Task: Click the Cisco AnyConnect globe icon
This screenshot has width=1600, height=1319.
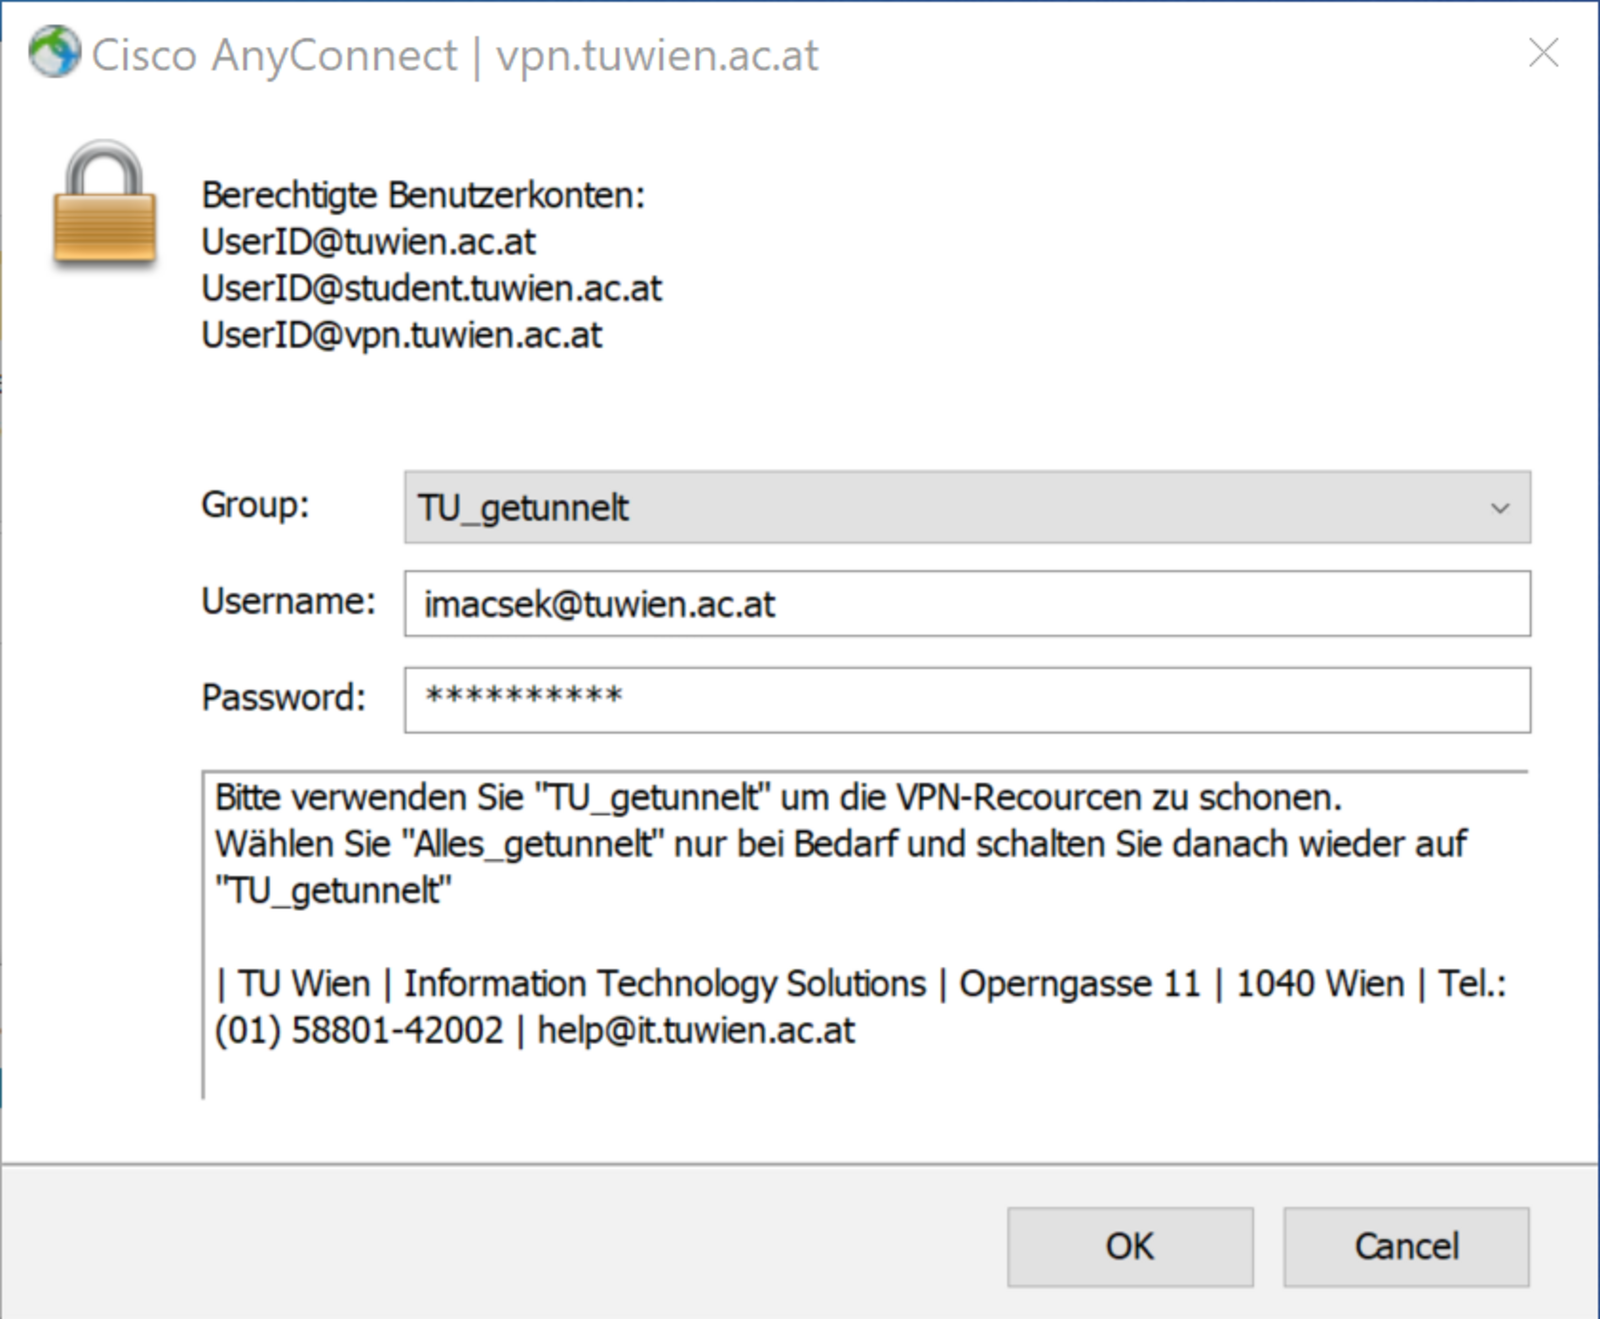Action: click(54, 51)
